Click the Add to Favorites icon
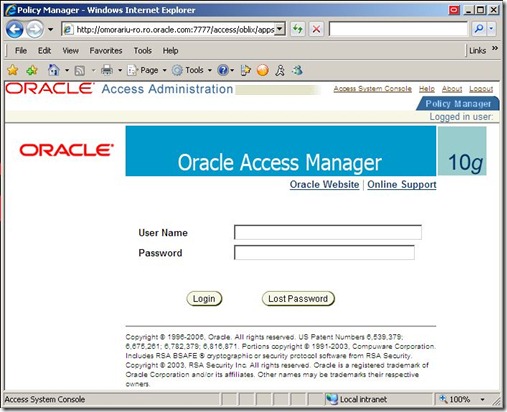507x412 pixels. tap(32, 70)
